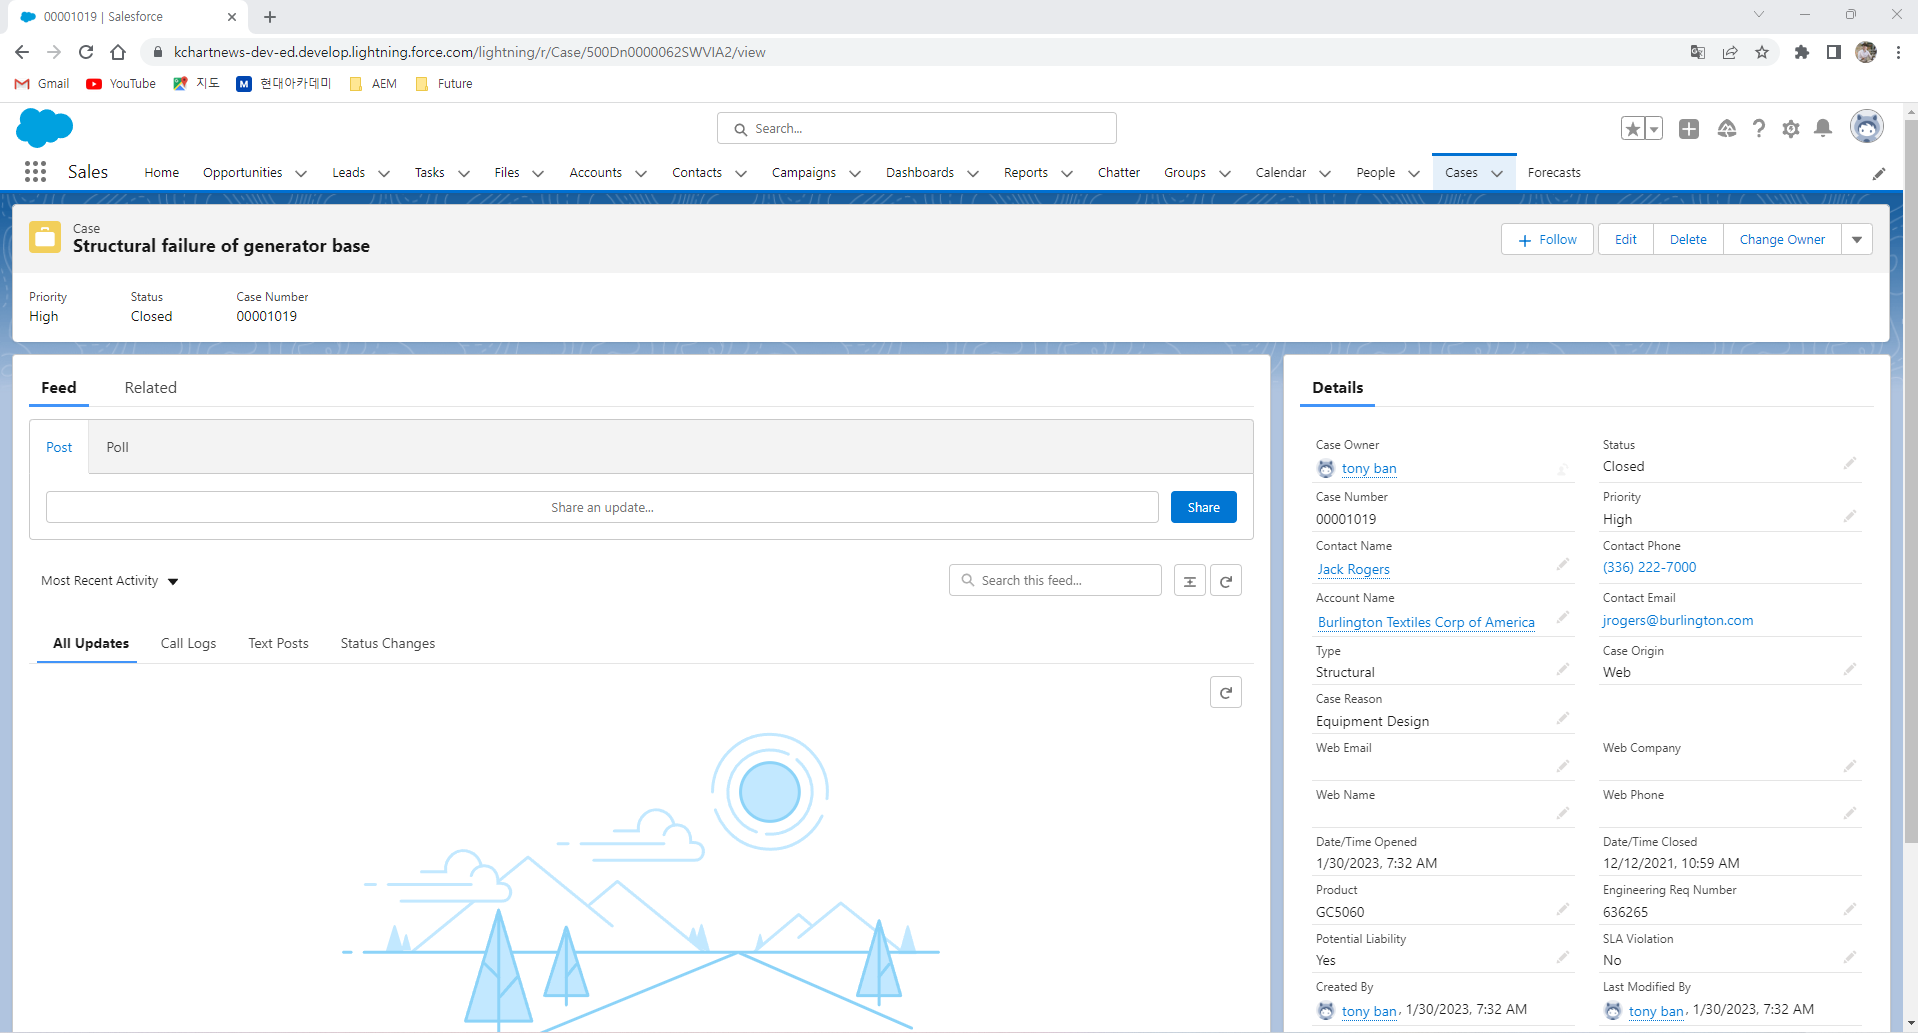Open the Jack Rogers contact link
Viewport: 1918px width, 1033px height.
coord(1354,569)
